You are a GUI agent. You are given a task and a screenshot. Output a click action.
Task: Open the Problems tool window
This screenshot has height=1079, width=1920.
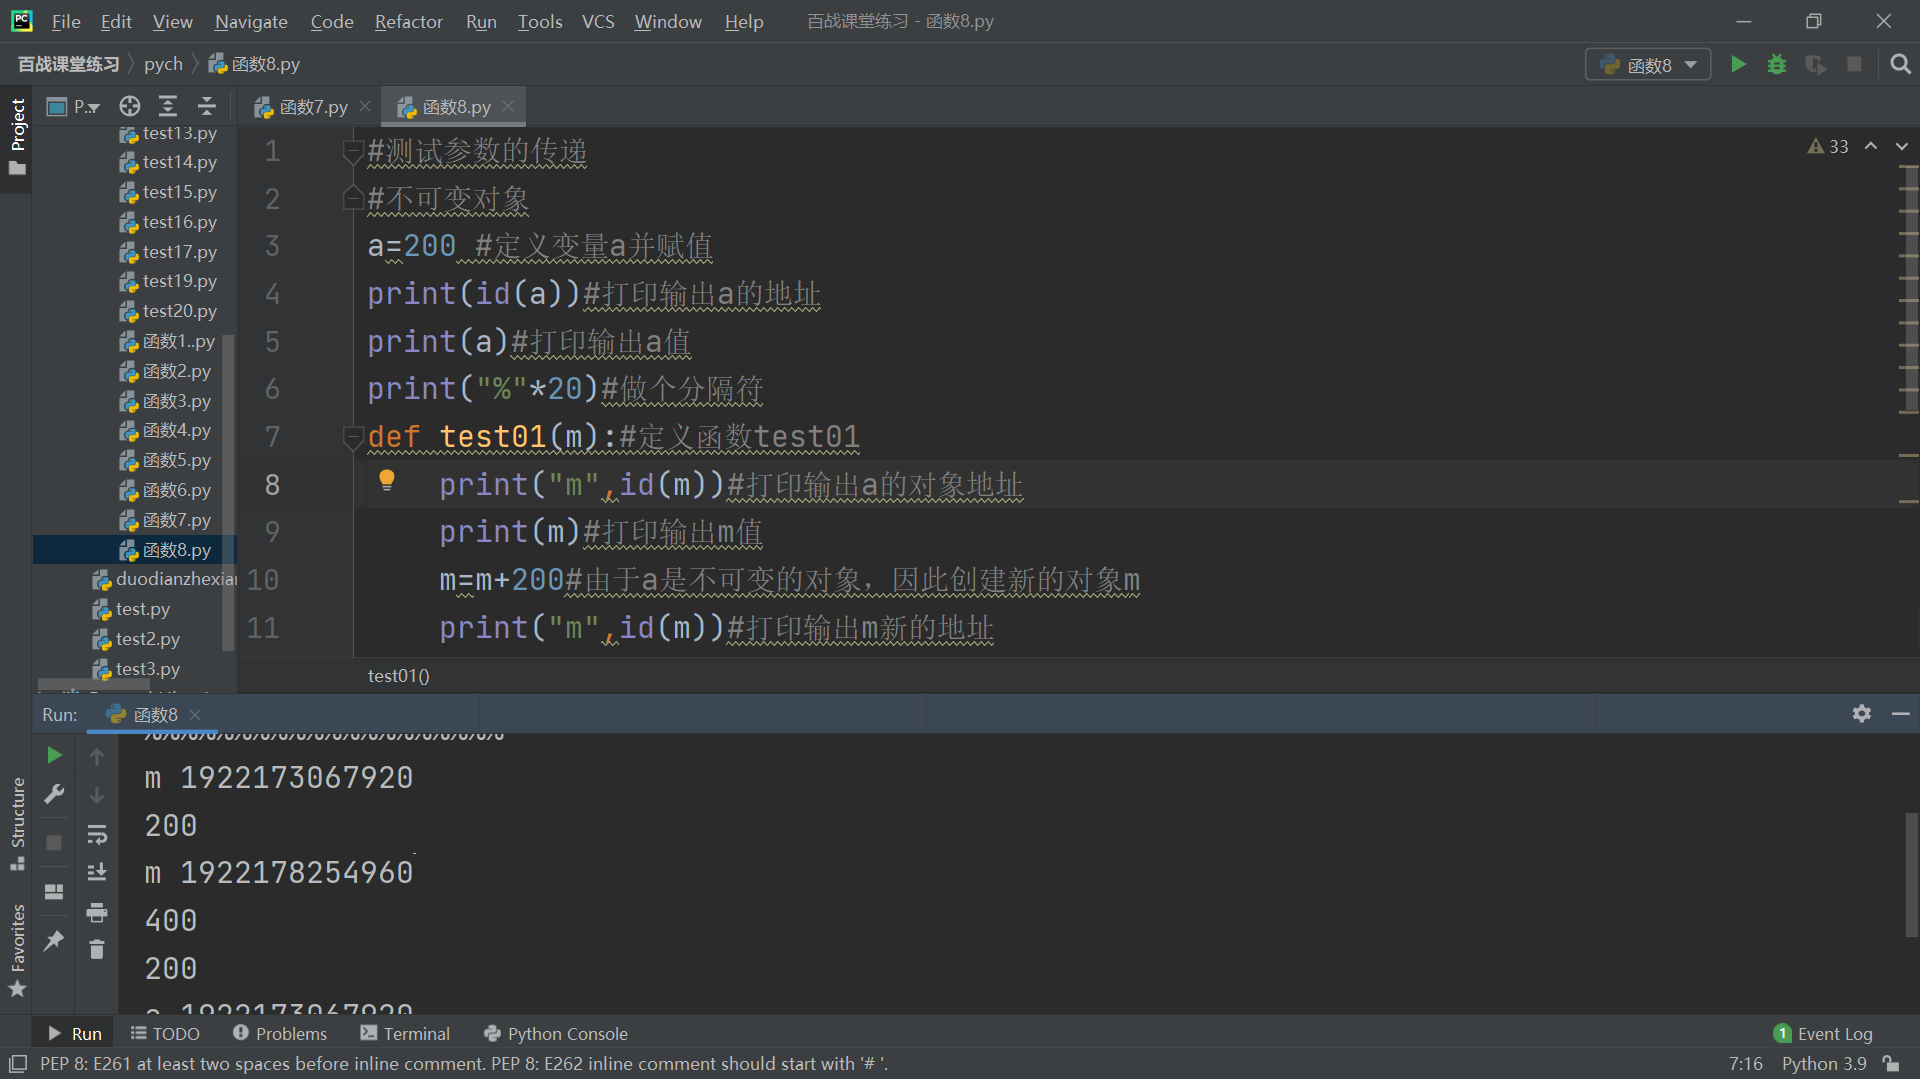tap(280, 1033)
